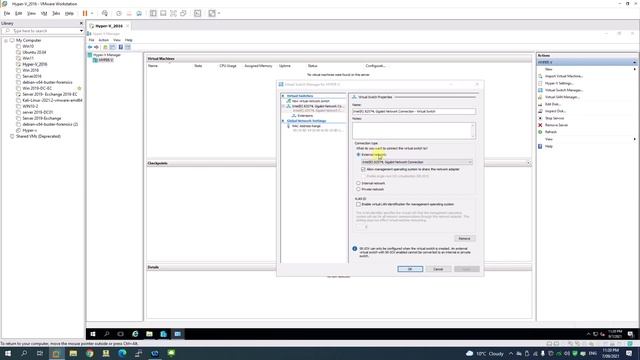Image resolution: width=640 pixels, height=360 pixels.
Task: Select Extensions under the virtual switch
Action: point(305,116)
